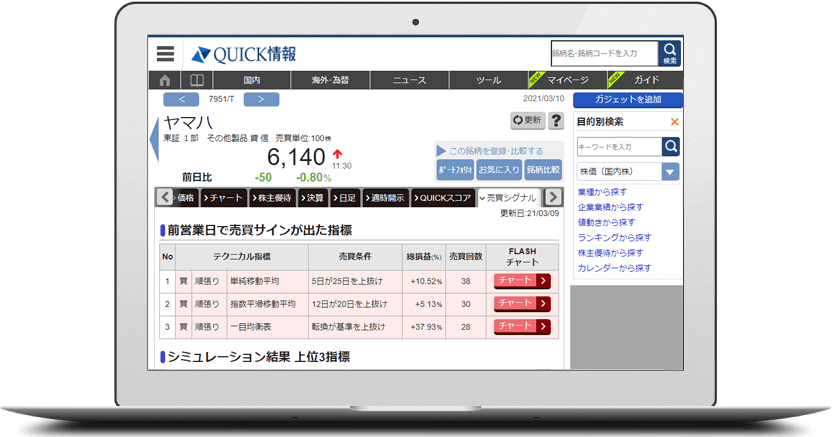
Task: Click the keyword search magnifier icon
Action: [671, 147]
